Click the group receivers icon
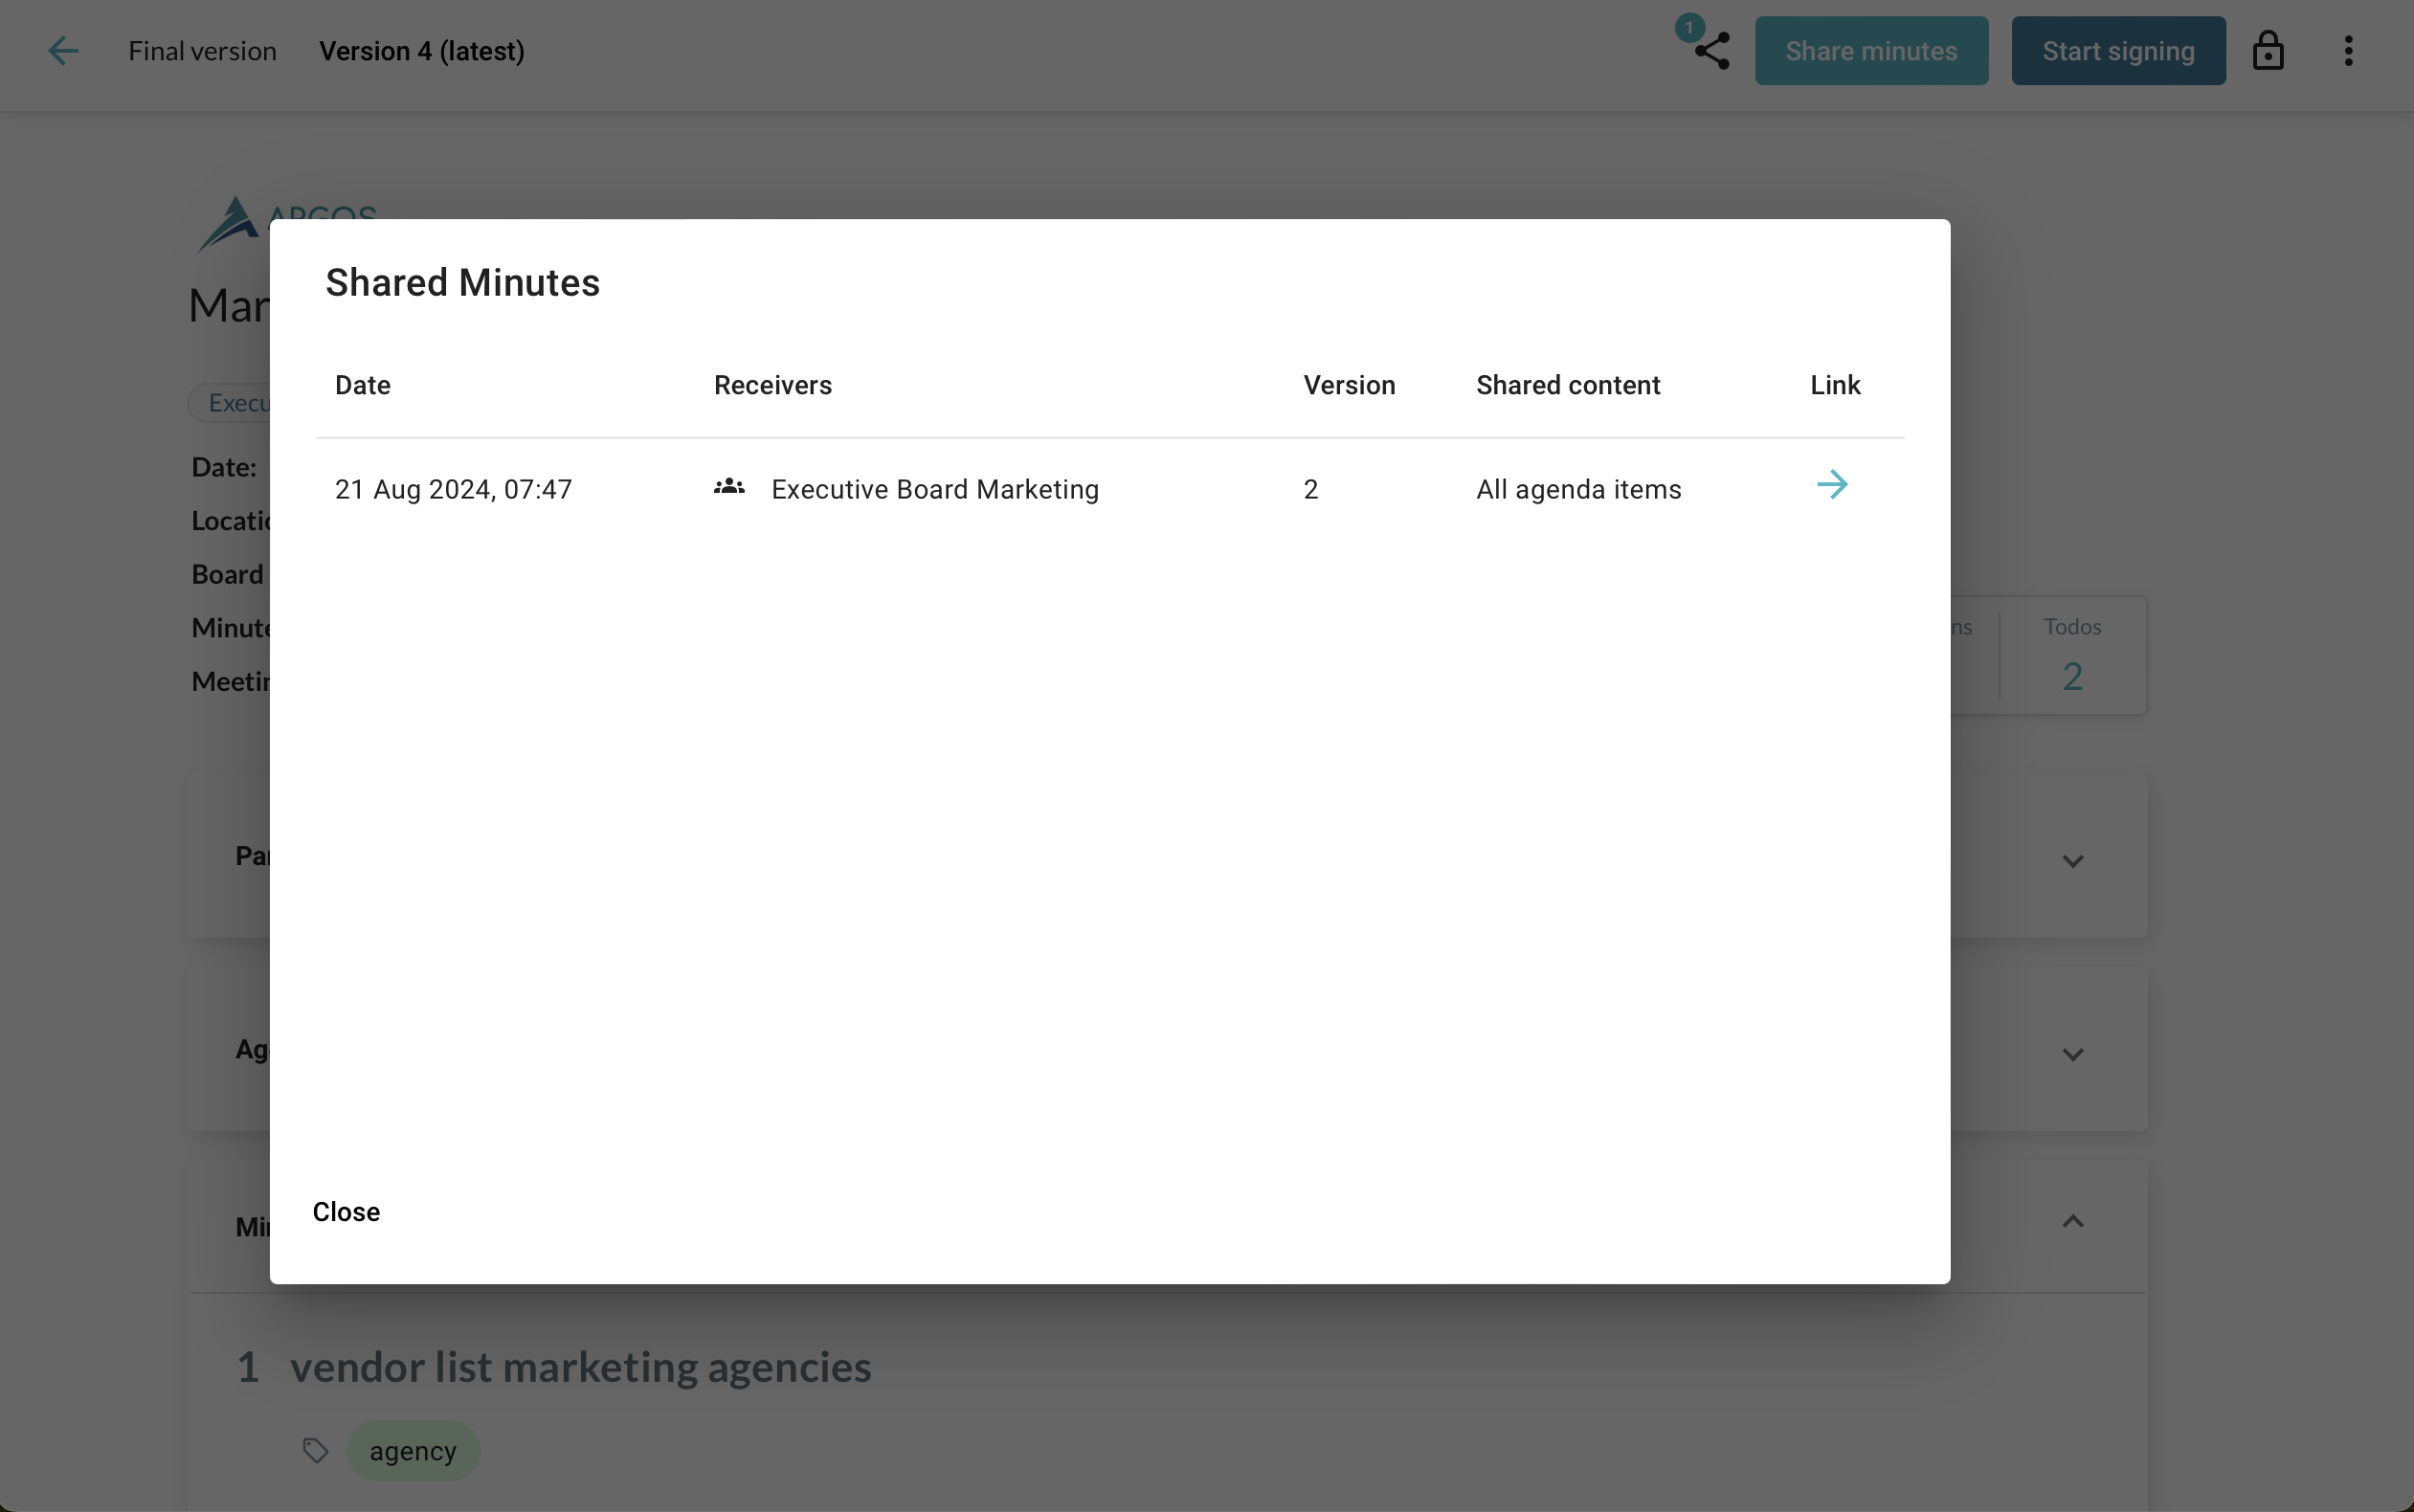This screenshot has height=1512, width=2414. click(729, 487)
